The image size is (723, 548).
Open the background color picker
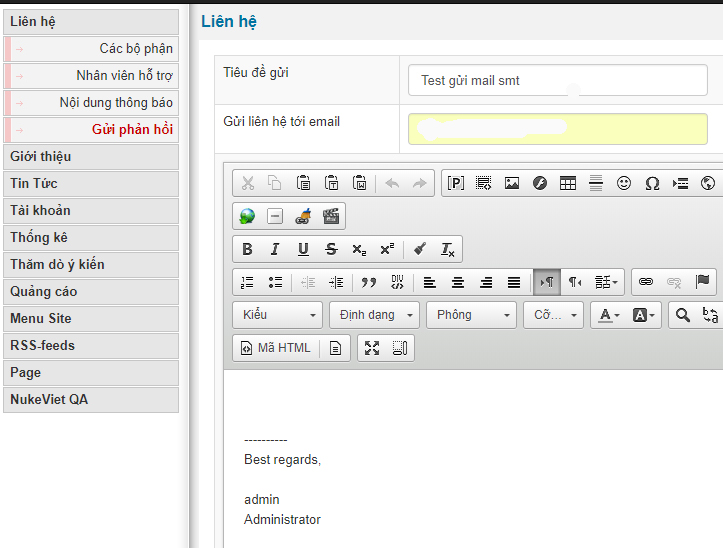pos(643,315)
